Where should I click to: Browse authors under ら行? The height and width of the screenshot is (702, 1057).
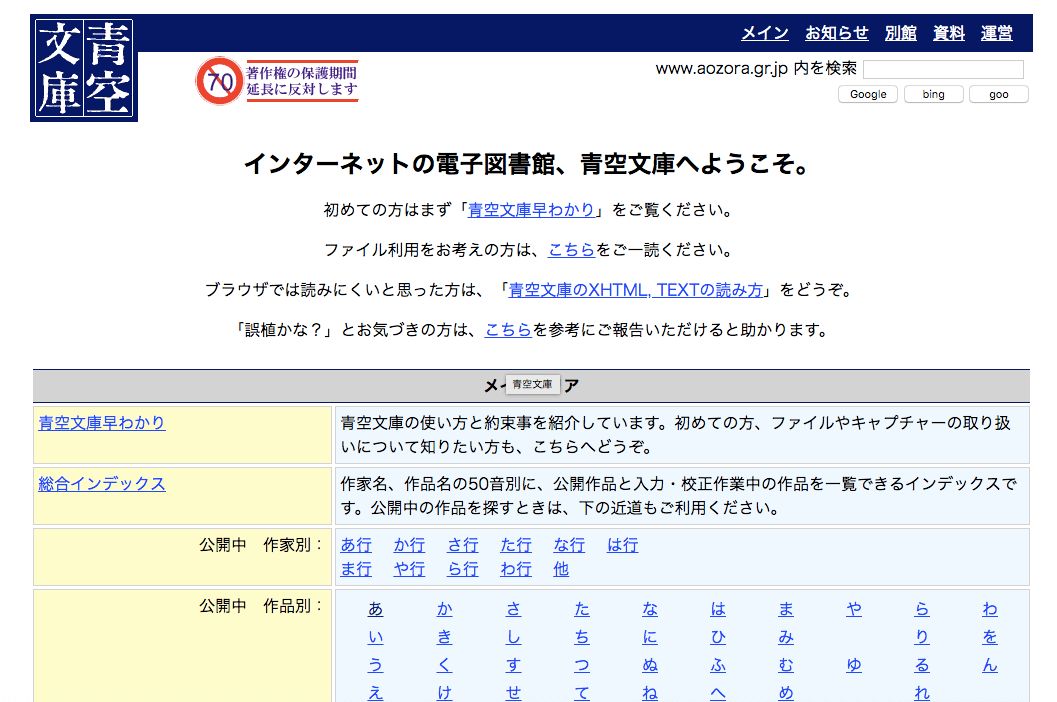click(463, 569)
